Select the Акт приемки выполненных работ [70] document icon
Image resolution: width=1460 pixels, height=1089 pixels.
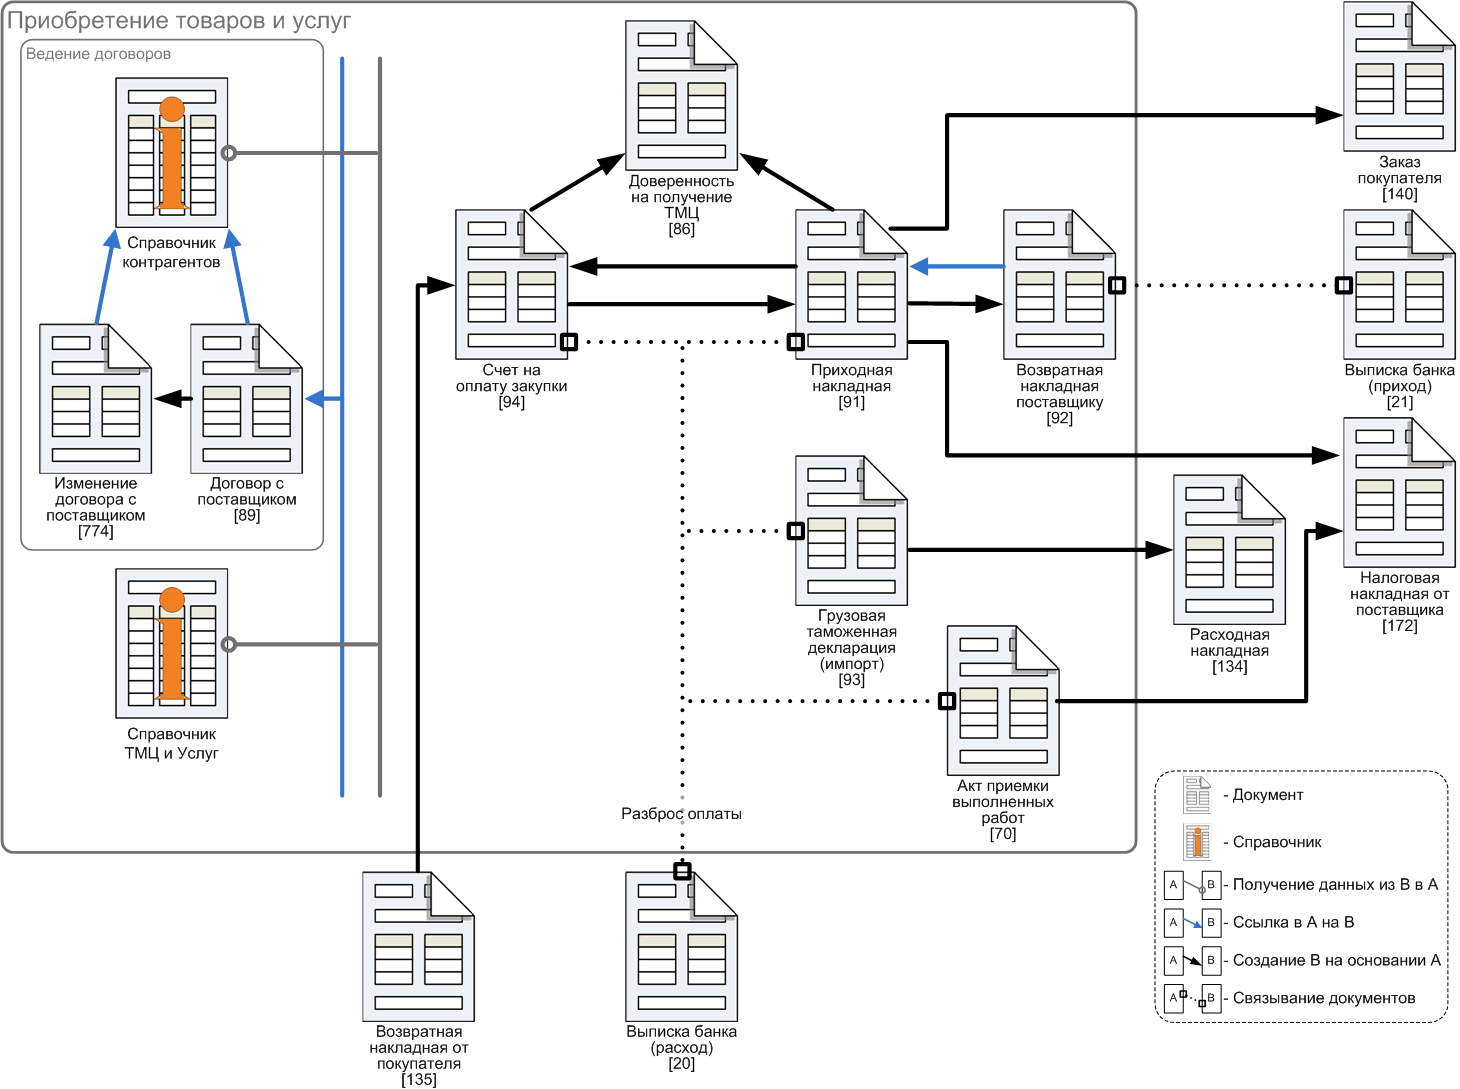coord(1003,701)
